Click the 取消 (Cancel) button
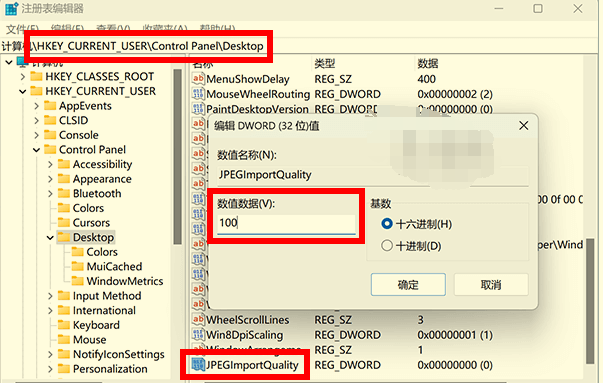Viewport: 603px width, 383px height. (x=491, y=285)
